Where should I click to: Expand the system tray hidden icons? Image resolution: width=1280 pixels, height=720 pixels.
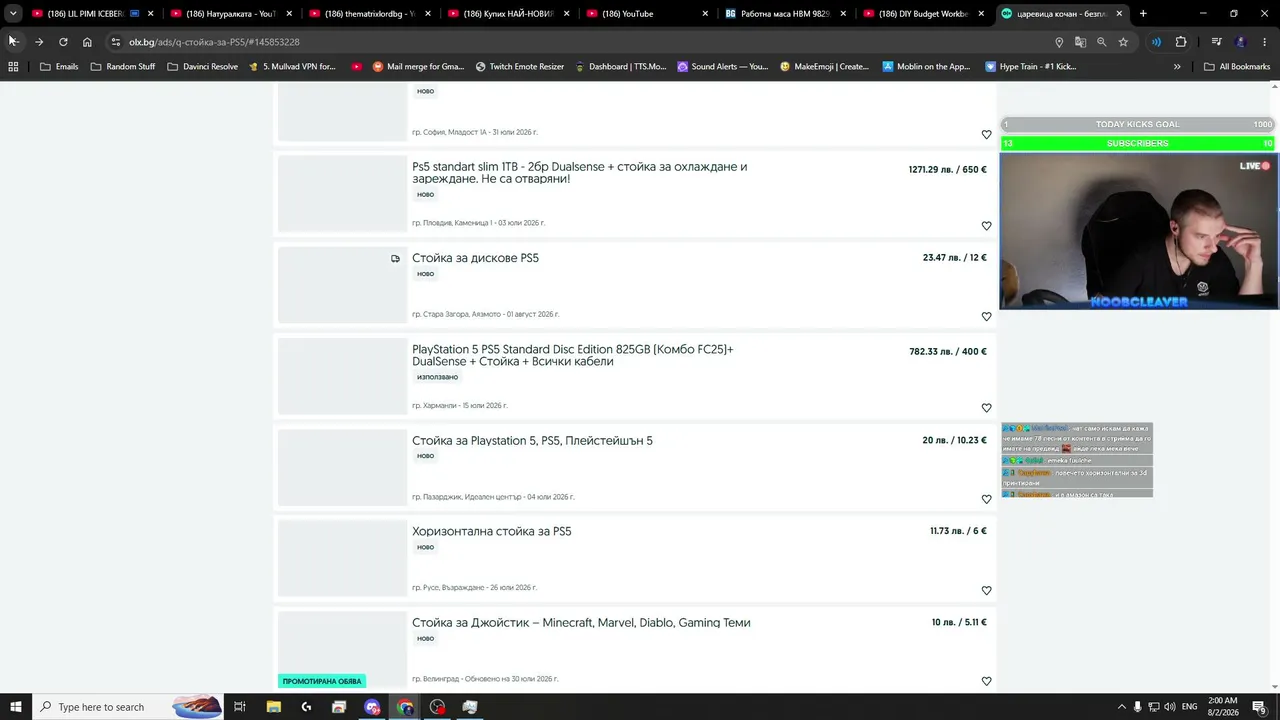(x=1121, y=707)
